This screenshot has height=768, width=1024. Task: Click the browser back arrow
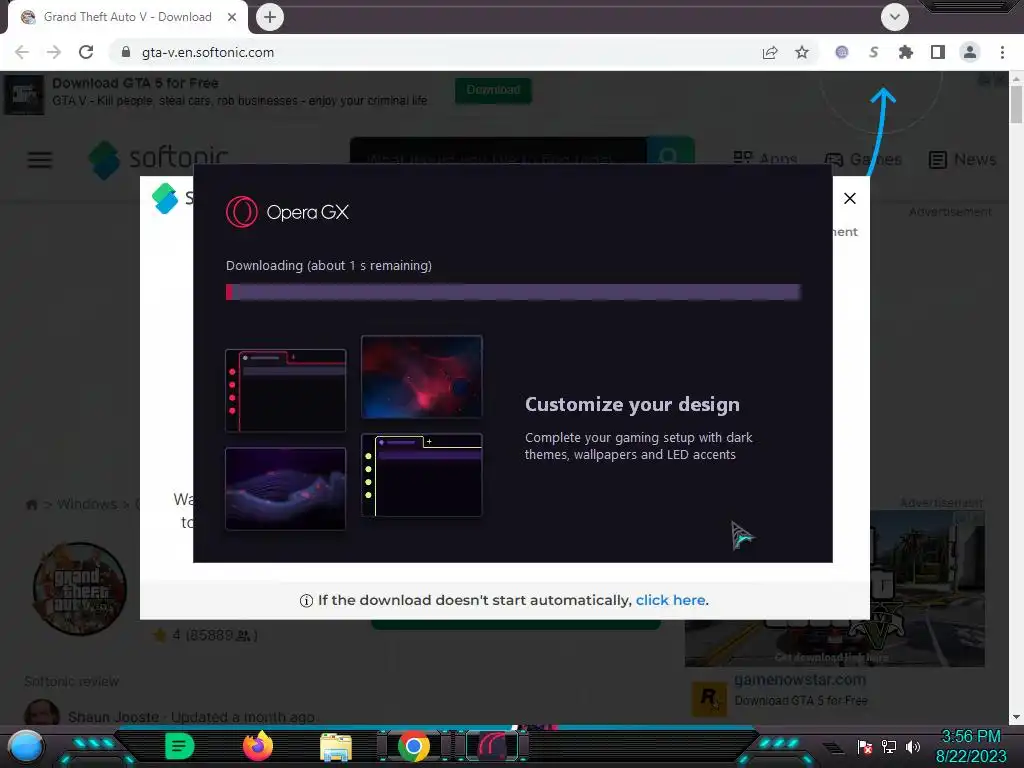[x=22, y=52]
